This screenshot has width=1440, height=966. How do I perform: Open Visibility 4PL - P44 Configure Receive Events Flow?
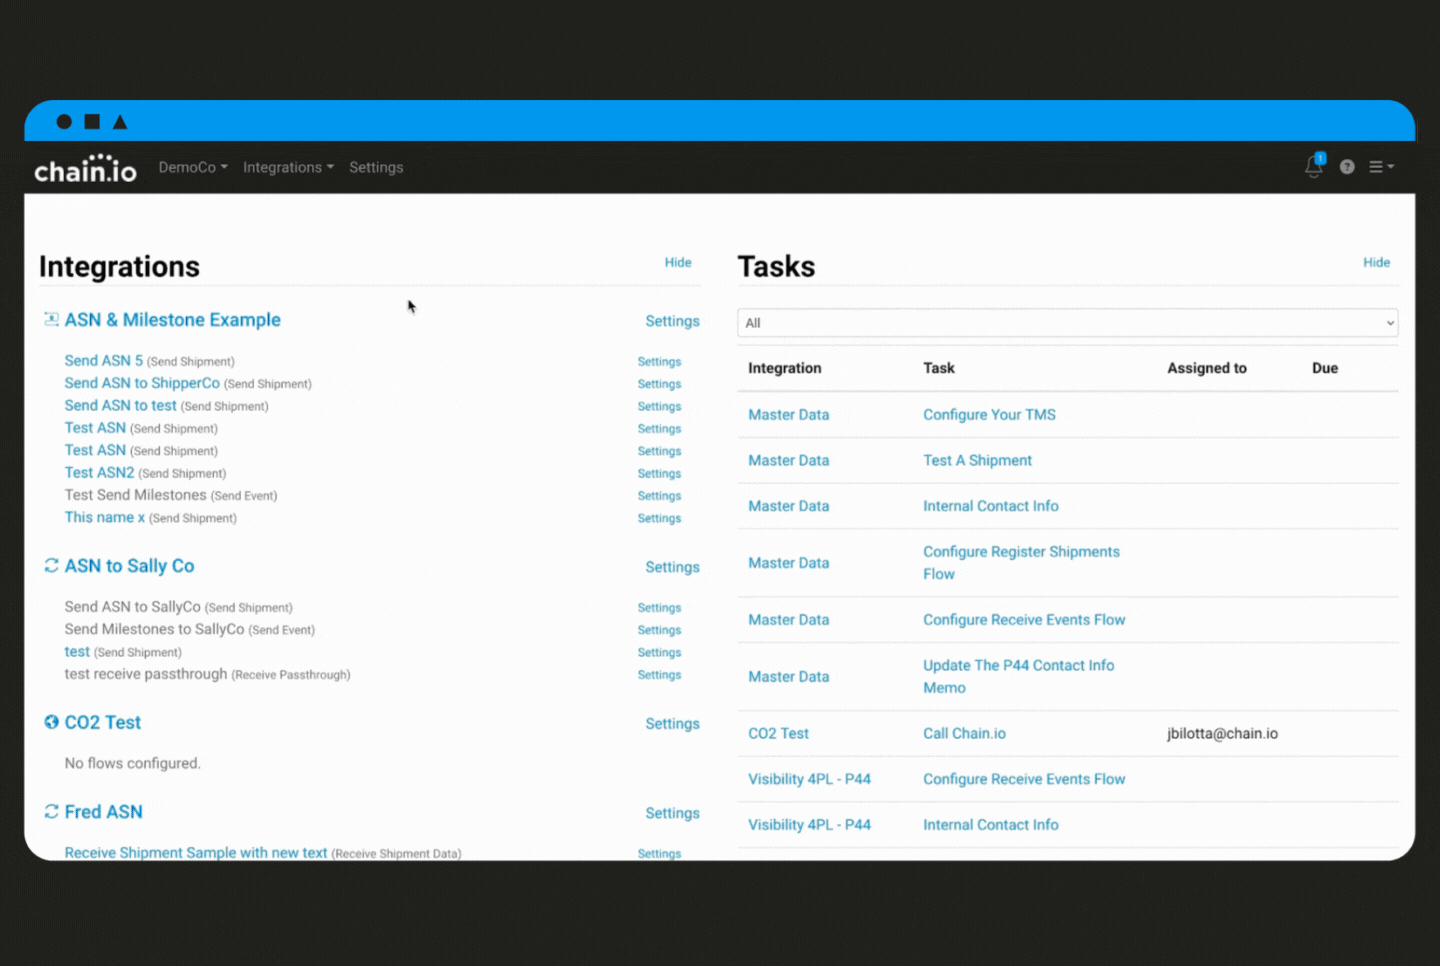pos(1024,779)
